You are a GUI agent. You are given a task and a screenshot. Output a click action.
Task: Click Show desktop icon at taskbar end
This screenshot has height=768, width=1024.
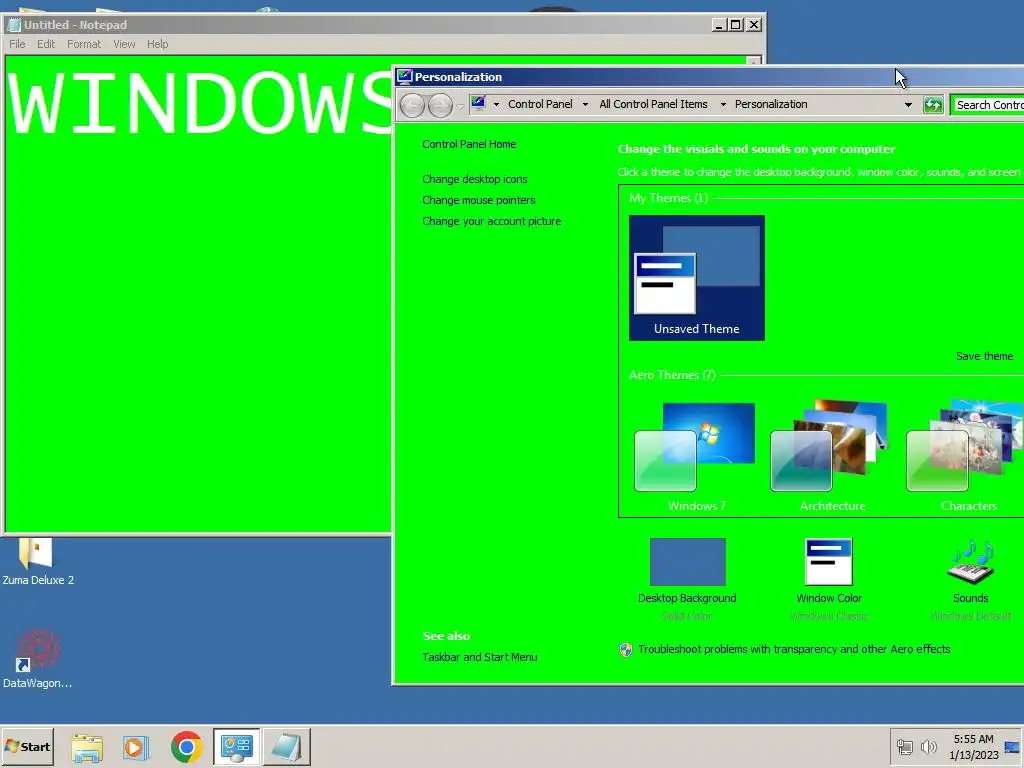point(1012,747)
